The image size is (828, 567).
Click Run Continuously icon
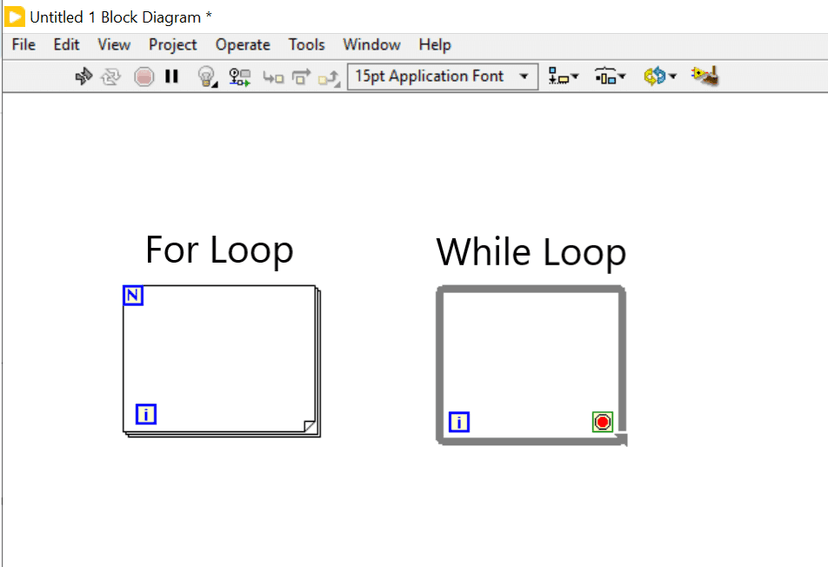coord(112,76)
